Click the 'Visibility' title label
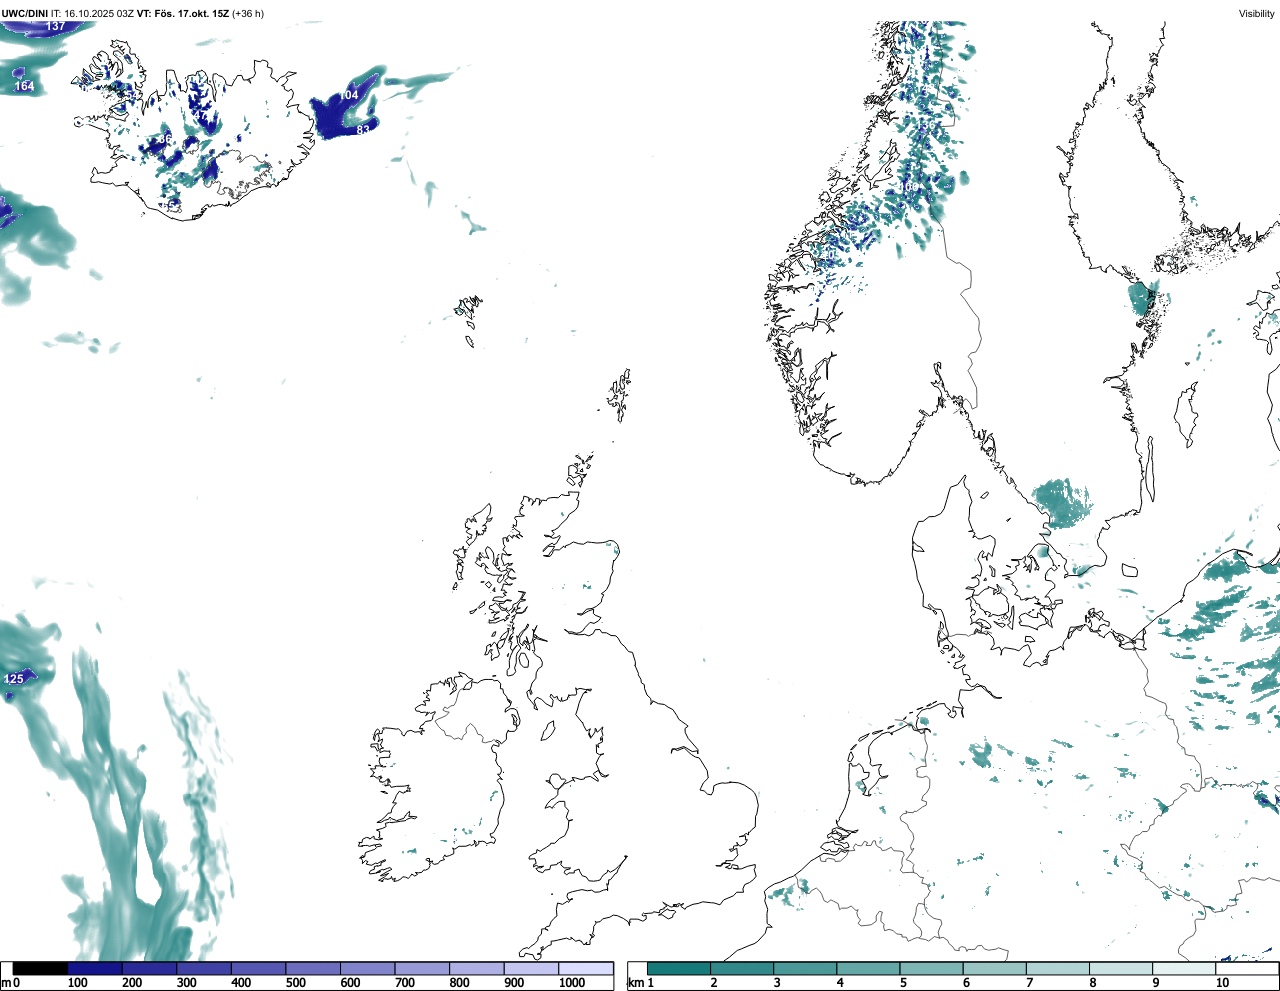 [1257, 14]
